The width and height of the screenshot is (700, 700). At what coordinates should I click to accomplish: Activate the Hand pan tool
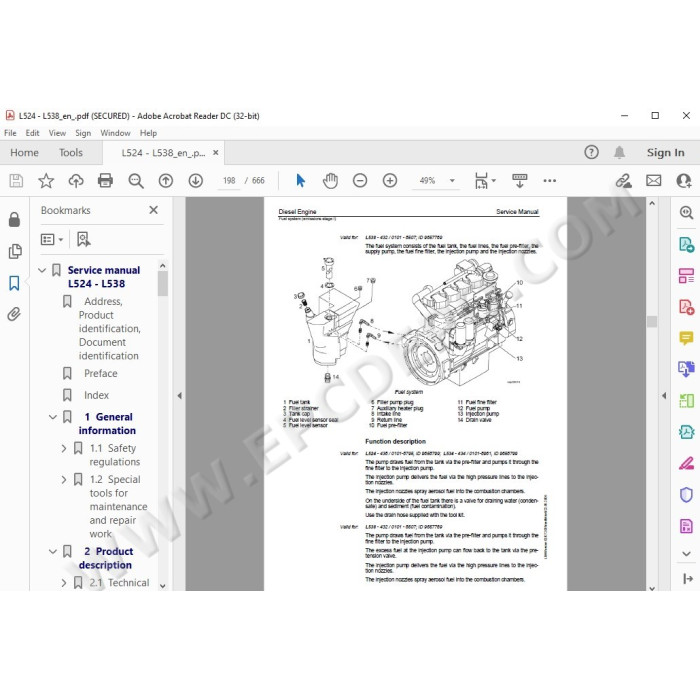tap(330, 181)
